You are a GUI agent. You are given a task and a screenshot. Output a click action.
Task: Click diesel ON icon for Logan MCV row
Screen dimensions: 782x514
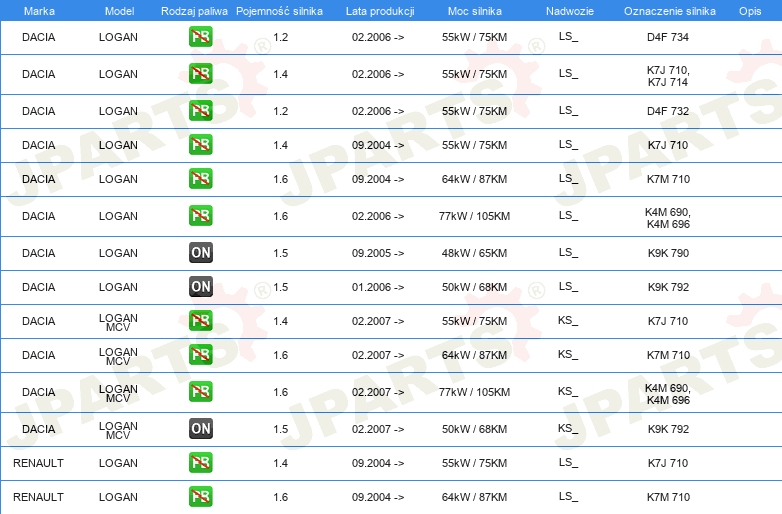point(200,429)
